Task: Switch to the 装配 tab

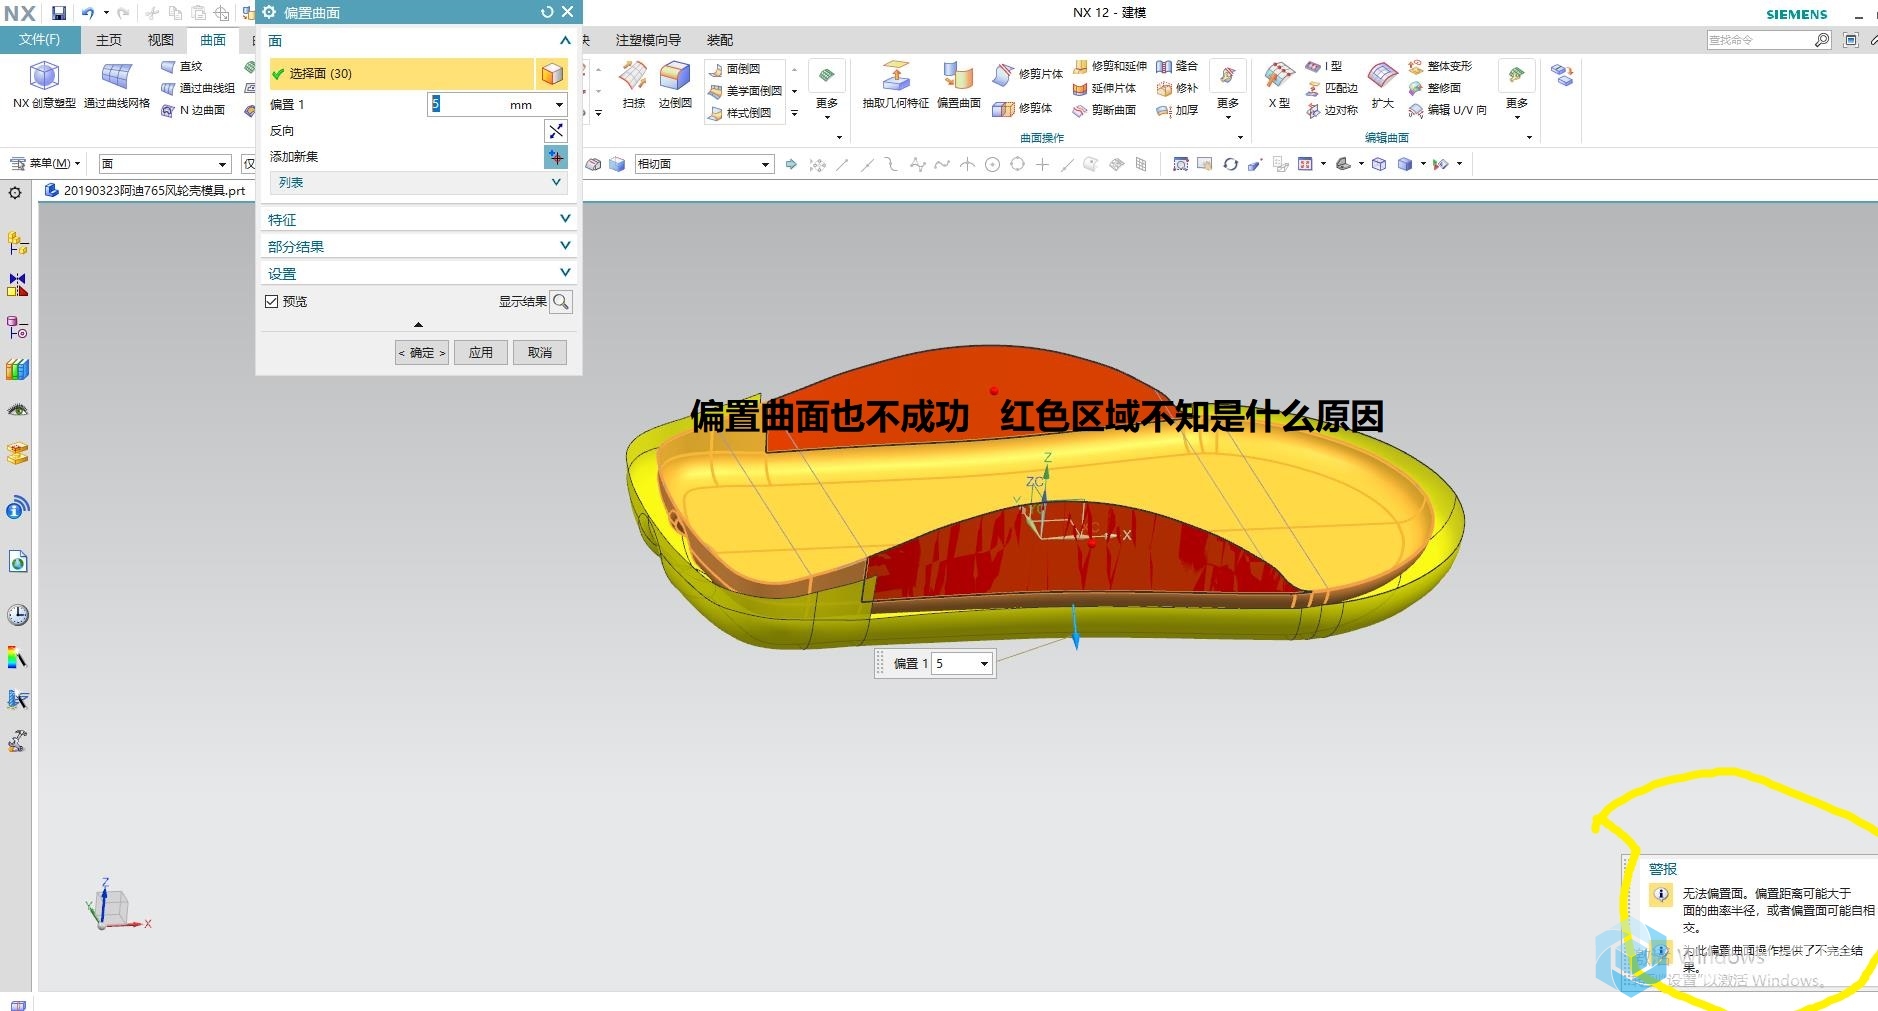Action: [720, 40]
